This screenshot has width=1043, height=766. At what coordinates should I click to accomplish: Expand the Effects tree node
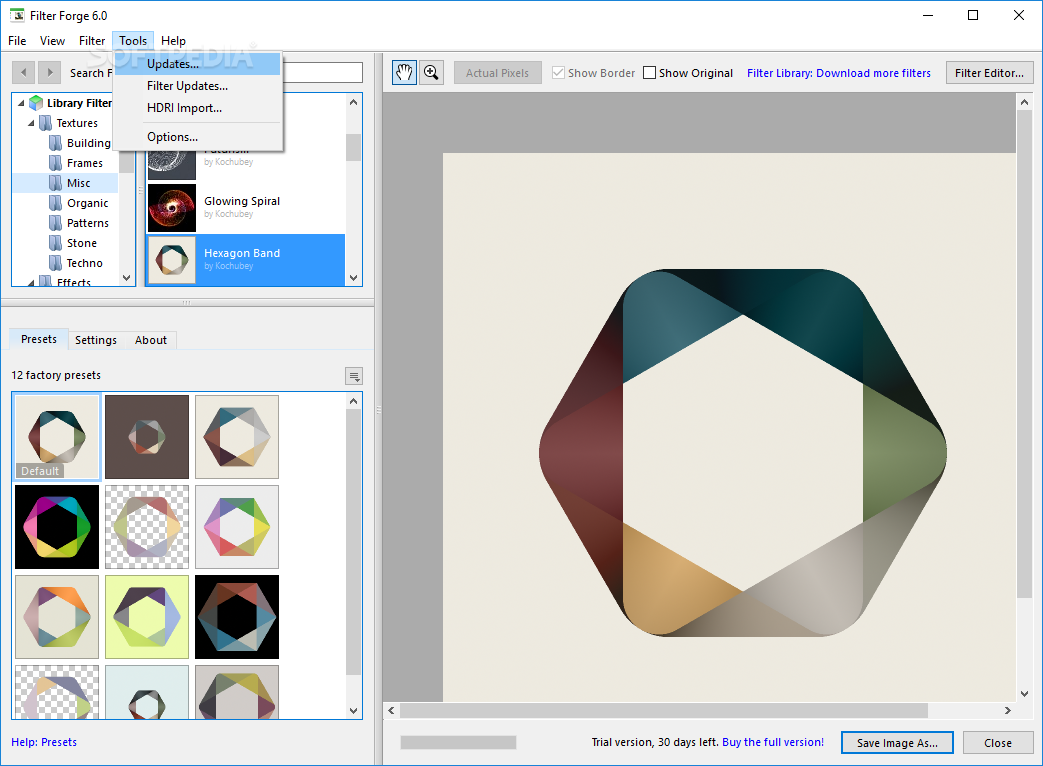point(31,283)
